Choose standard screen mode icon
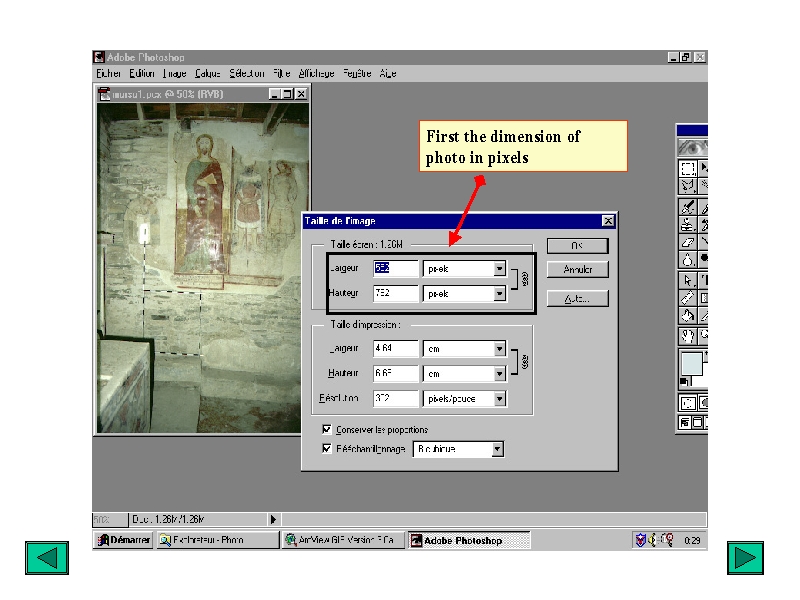800x600 pixels. tap(684, 422)
